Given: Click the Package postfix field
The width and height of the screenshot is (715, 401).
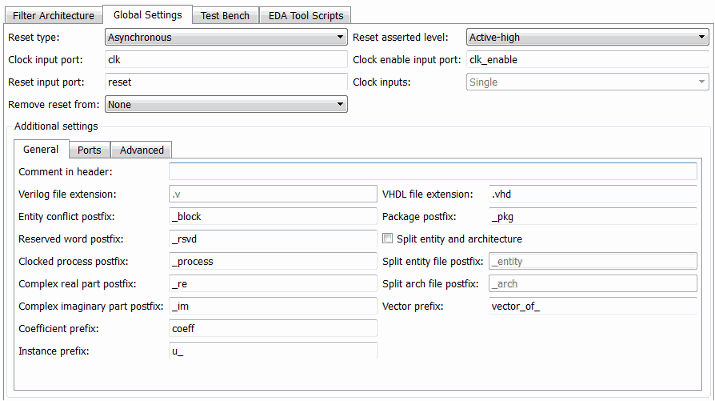Looking at the screenshot, I should [x=592, y=216].
